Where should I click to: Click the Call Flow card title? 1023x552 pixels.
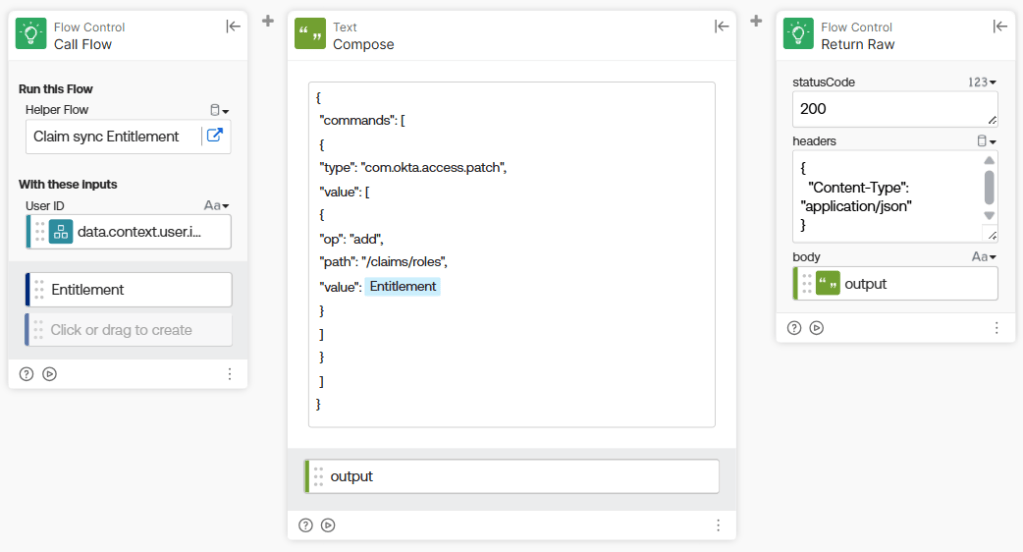(x=83, y=44)
